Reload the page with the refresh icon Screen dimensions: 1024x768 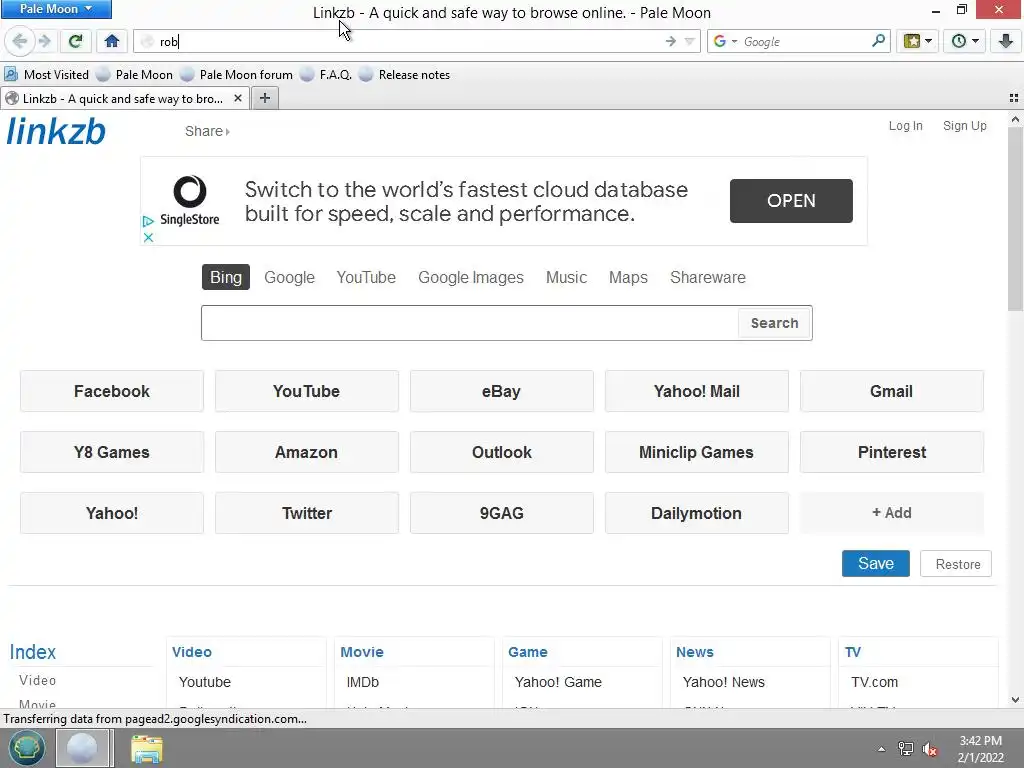point(75,41)
